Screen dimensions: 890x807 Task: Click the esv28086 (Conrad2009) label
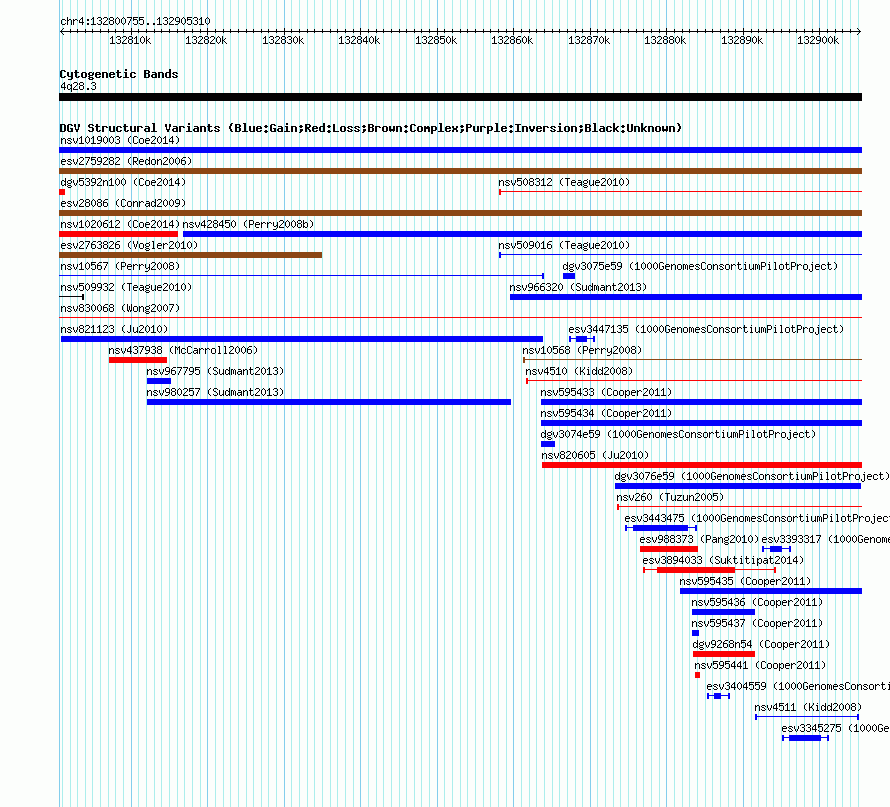(123, 203)
